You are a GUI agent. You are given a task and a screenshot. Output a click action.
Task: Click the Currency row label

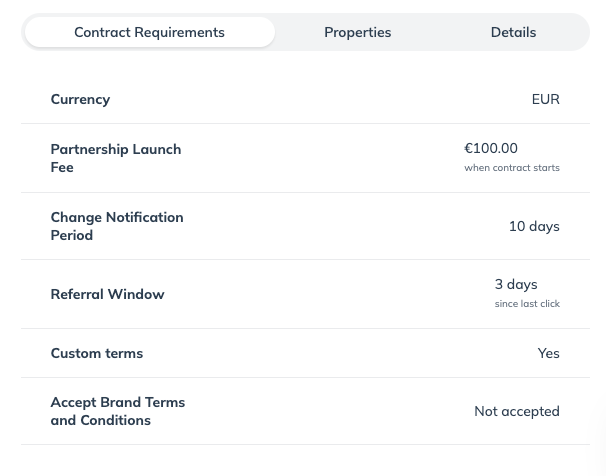point(80,99)
